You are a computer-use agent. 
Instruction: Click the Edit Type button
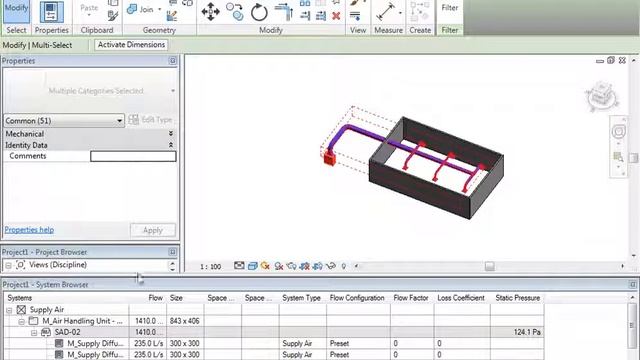[x=151, y=120]
